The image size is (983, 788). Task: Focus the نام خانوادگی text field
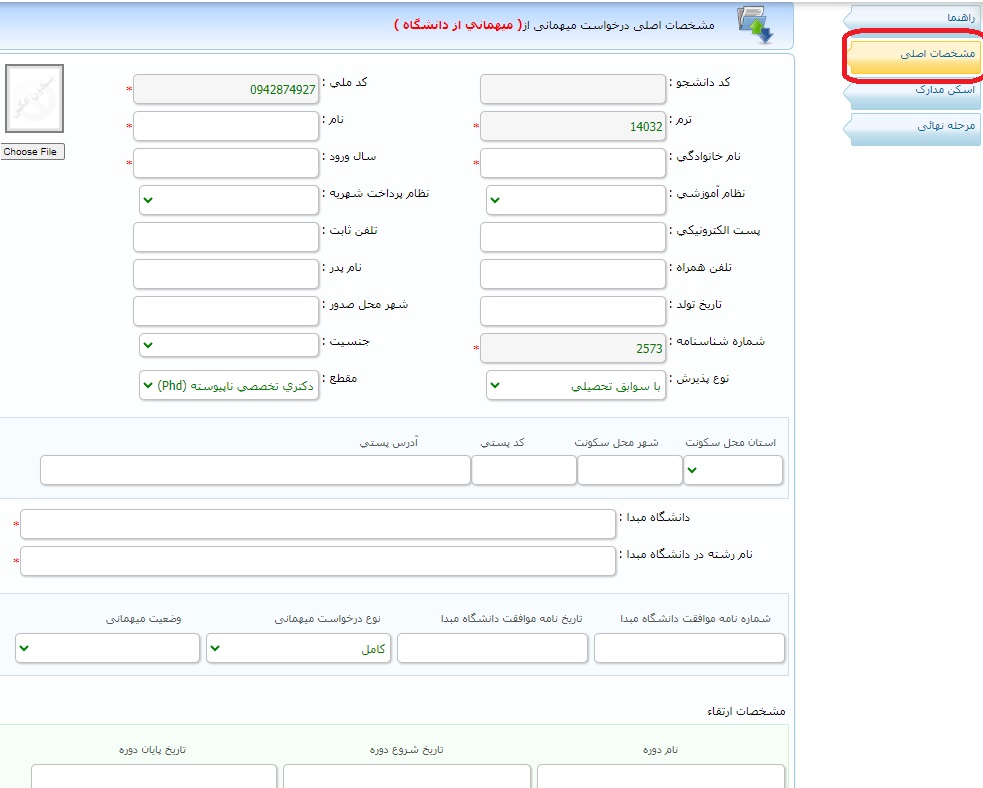573,162
